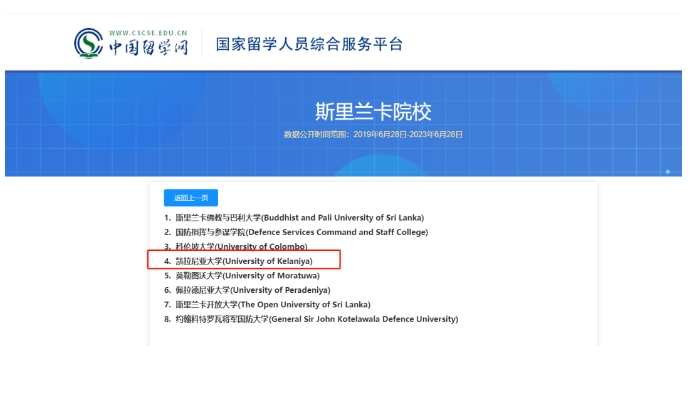Screen dimensions: 692x398
Task: Click the data date range text 2019年6月28日-2023年6月28日
Action: [x=408, y=135]
